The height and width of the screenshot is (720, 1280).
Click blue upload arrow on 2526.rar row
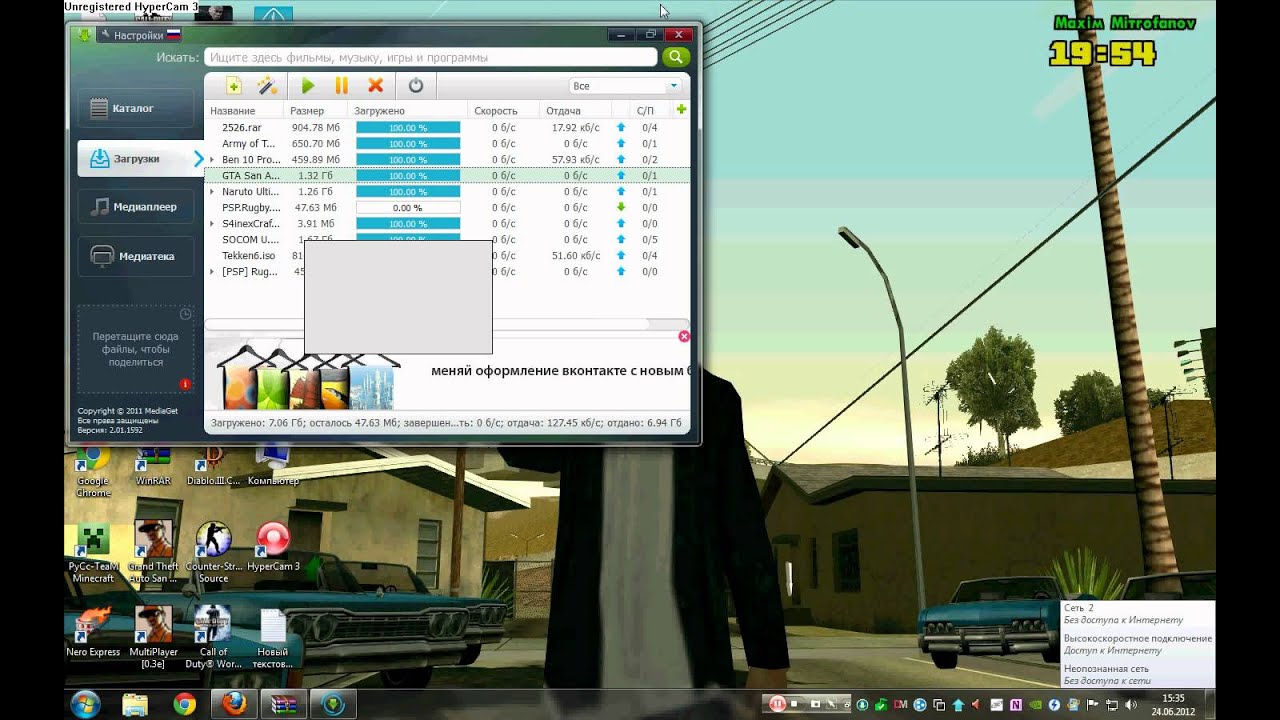621,128
